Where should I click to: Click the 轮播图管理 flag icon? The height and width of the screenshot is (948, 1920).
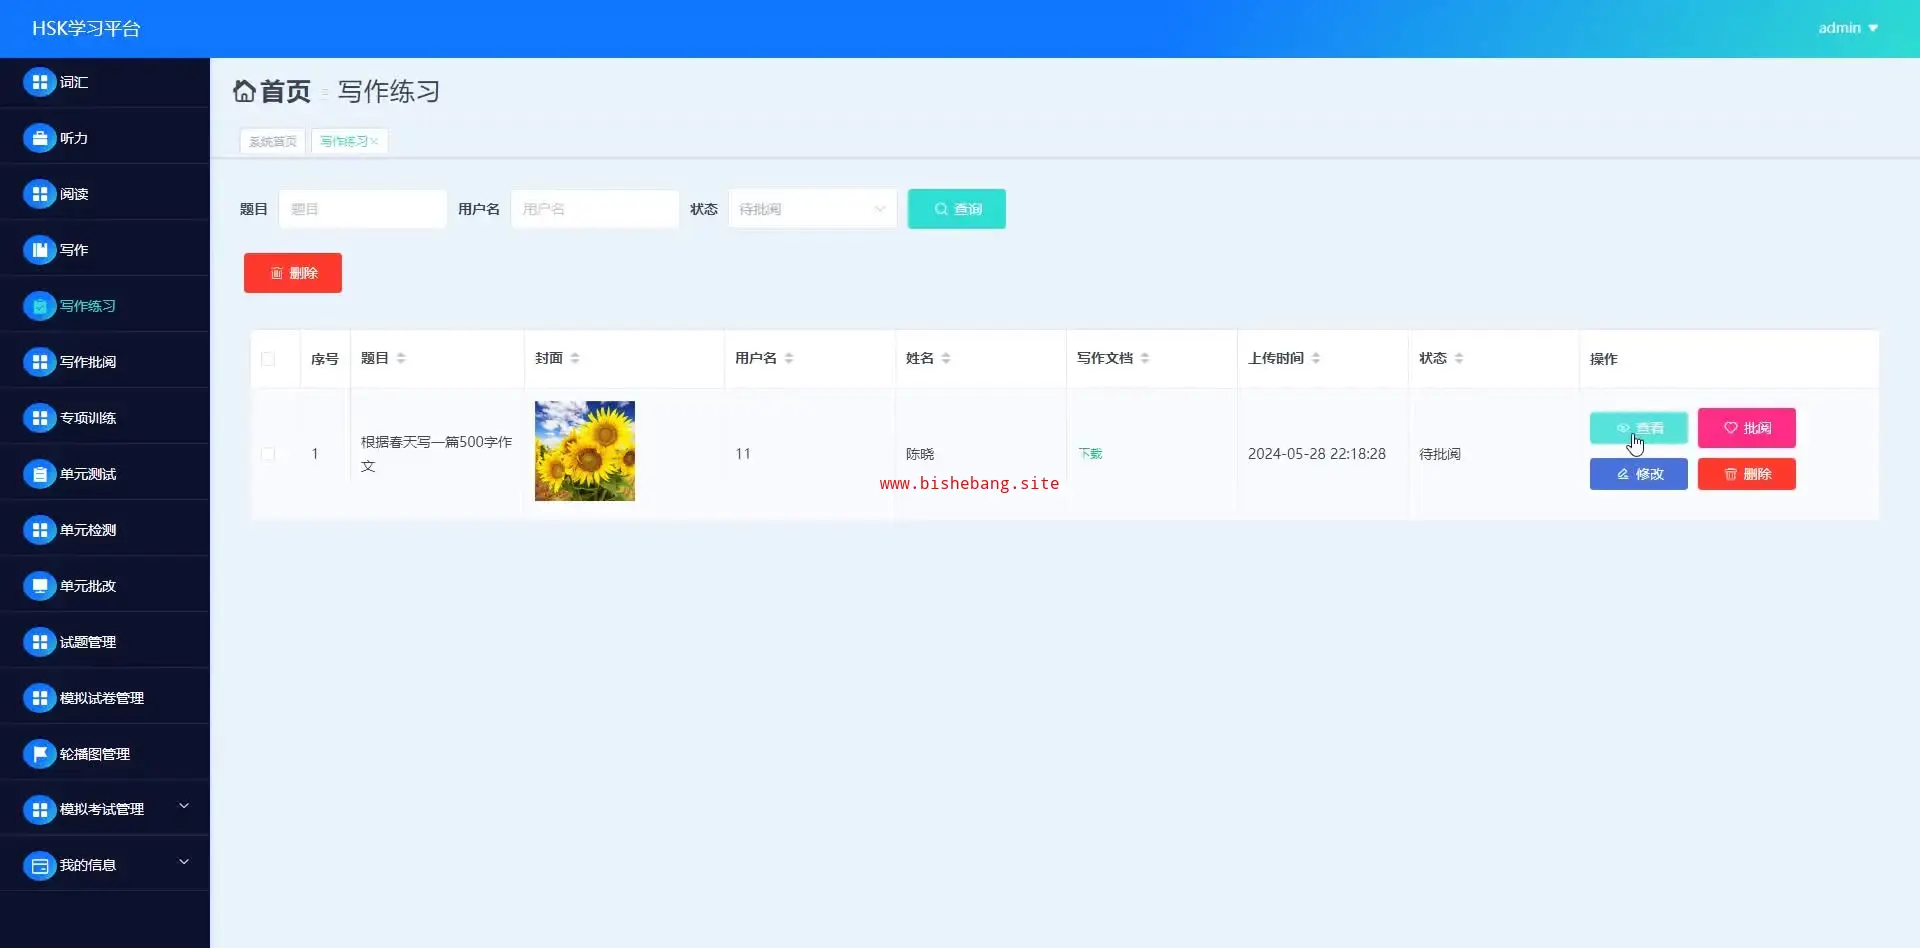coord(39,754)
